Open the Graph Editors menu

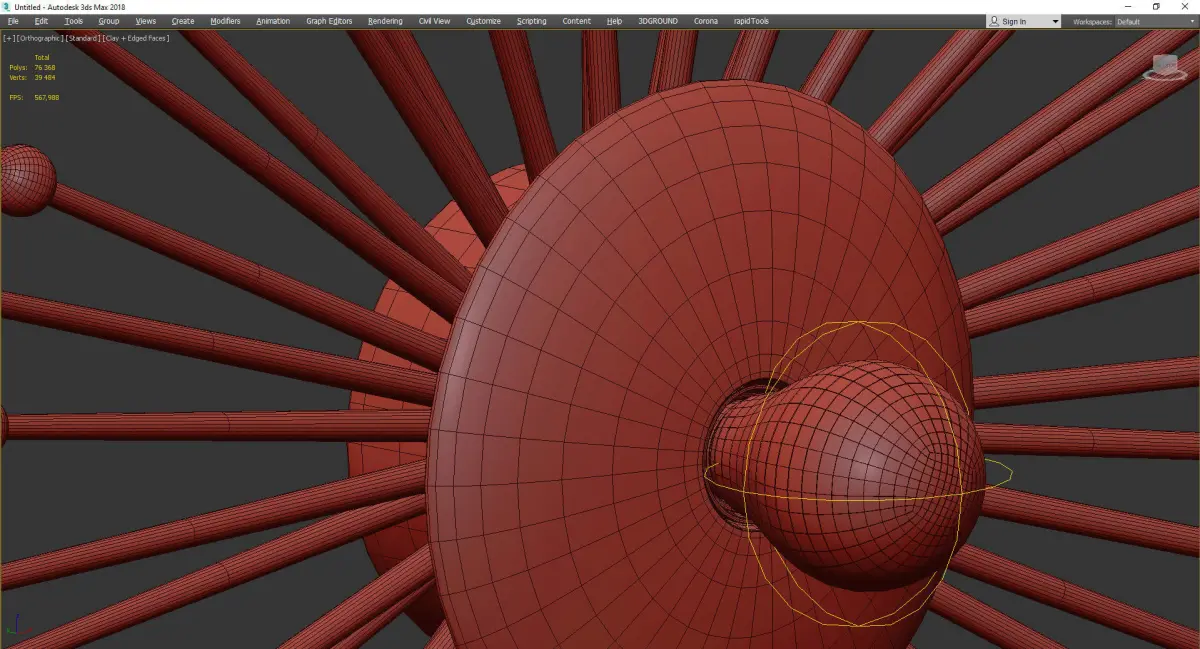pos(329,21)
